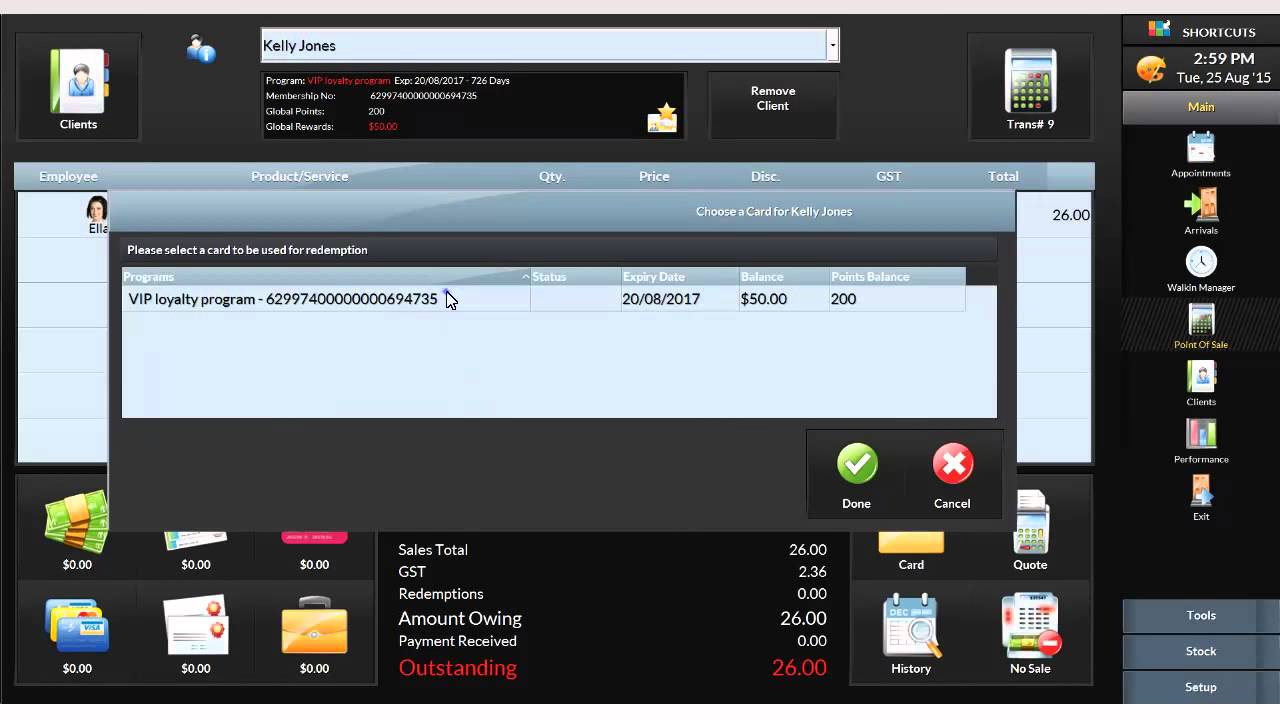The image size is (1280, 720).
Task: Expand the Kelly Jones client dropdown arrow
Action: [832, 45]
